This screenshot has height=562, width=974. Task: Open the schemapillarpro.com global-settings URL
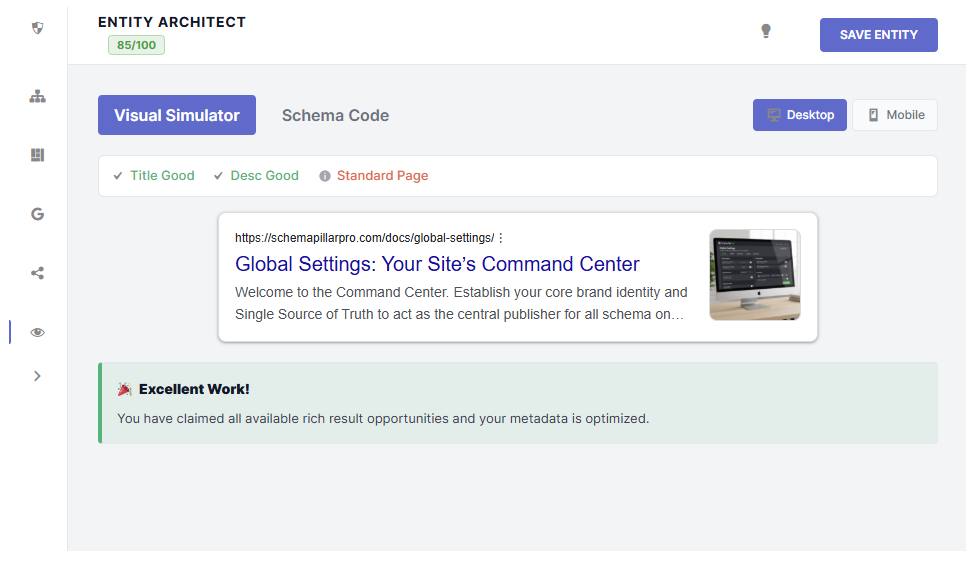point(365,238)
